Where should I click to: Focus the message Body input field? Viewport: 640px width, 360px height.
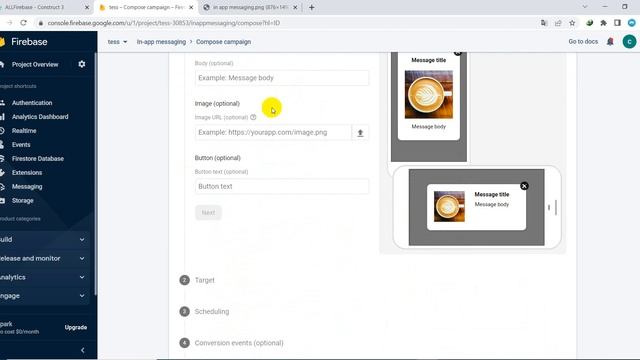click(282, 78)
